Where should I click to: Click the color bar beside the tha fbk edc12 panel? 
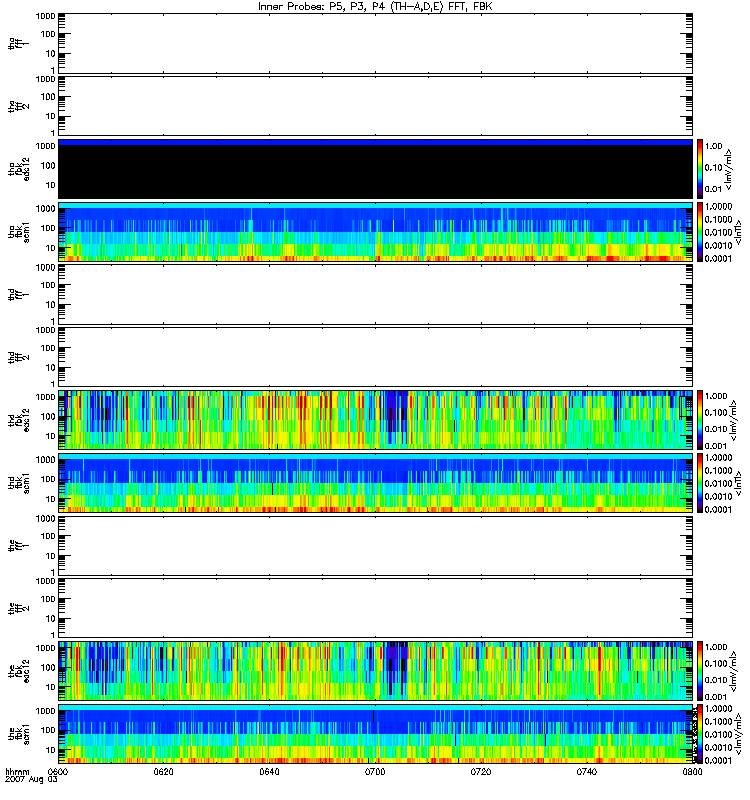point(700,169)
